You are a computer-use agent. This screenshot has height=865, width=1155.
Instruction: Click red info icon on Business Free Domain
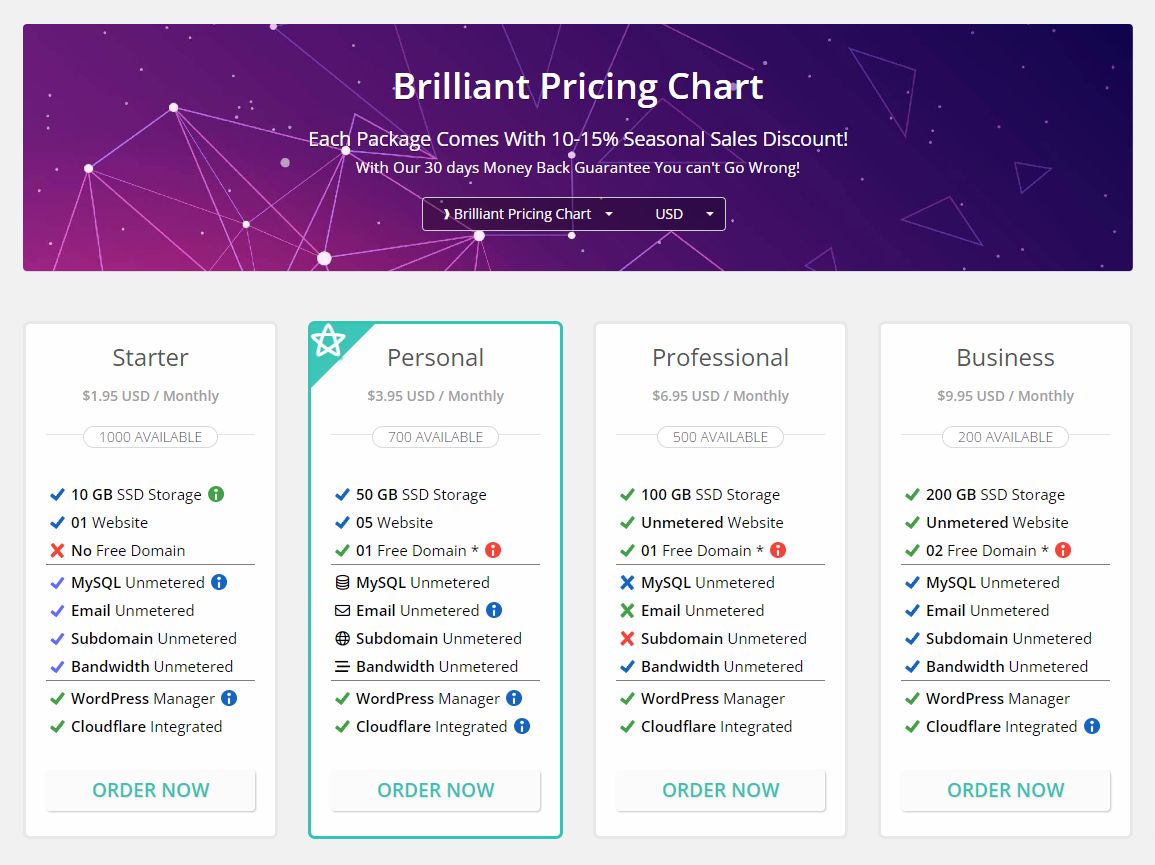pos(1063,550)
